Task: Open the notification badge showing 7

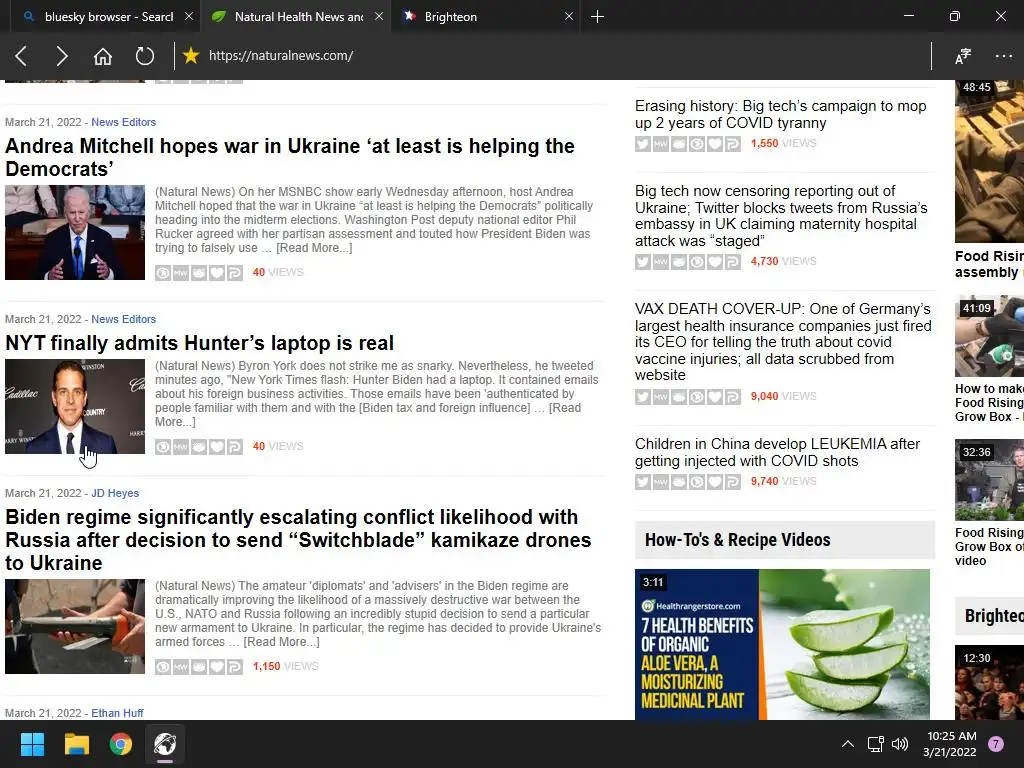Action: [996, 744]
